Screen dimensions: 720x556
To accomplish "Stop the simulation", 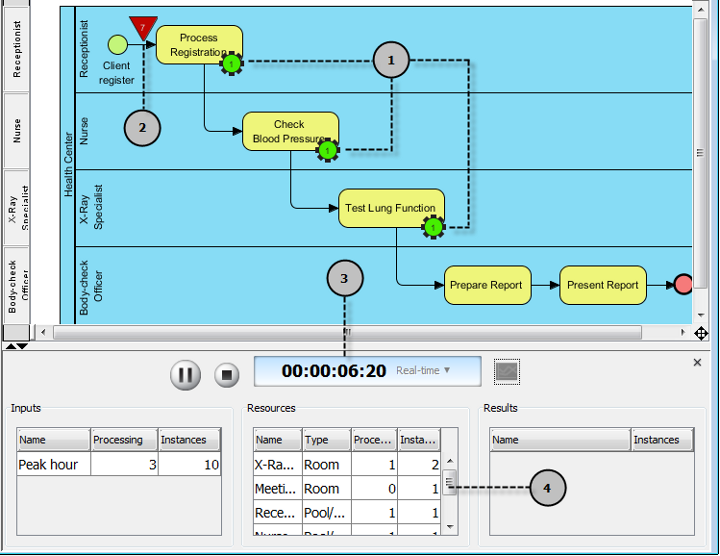I will (226, 375).
